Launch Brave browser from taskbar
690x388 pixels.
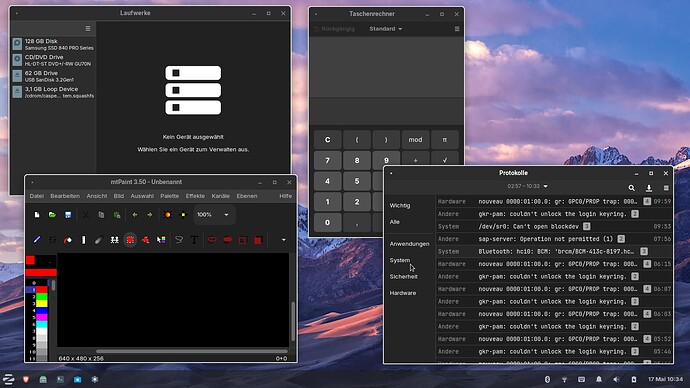pos(26,379)
